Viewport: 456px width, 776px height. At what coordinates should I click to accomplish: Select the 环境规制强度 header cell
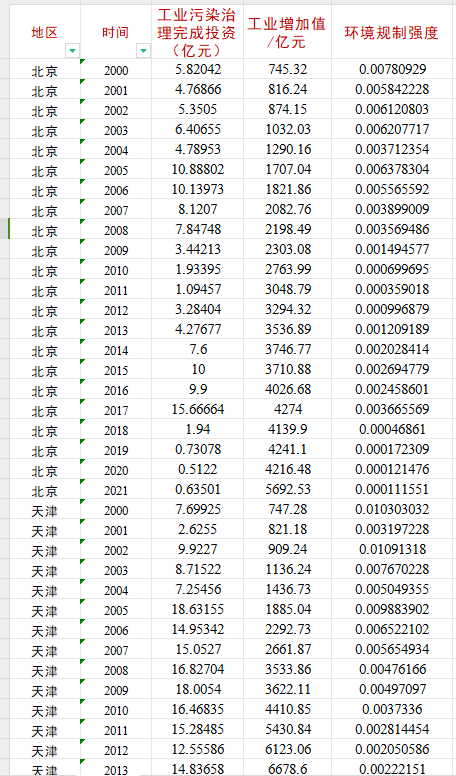coord(392,32)
